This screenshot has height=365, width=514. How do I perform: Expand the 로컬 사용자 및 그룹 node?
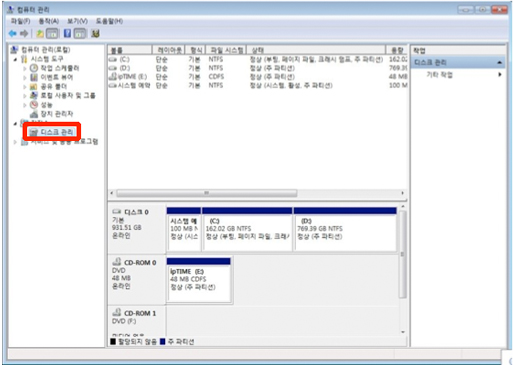coord(25,96)
